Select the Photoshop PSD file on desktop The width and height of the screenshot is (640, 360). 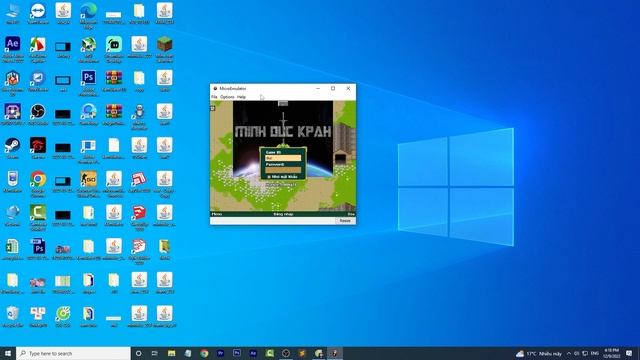click(x=38, y=249)
